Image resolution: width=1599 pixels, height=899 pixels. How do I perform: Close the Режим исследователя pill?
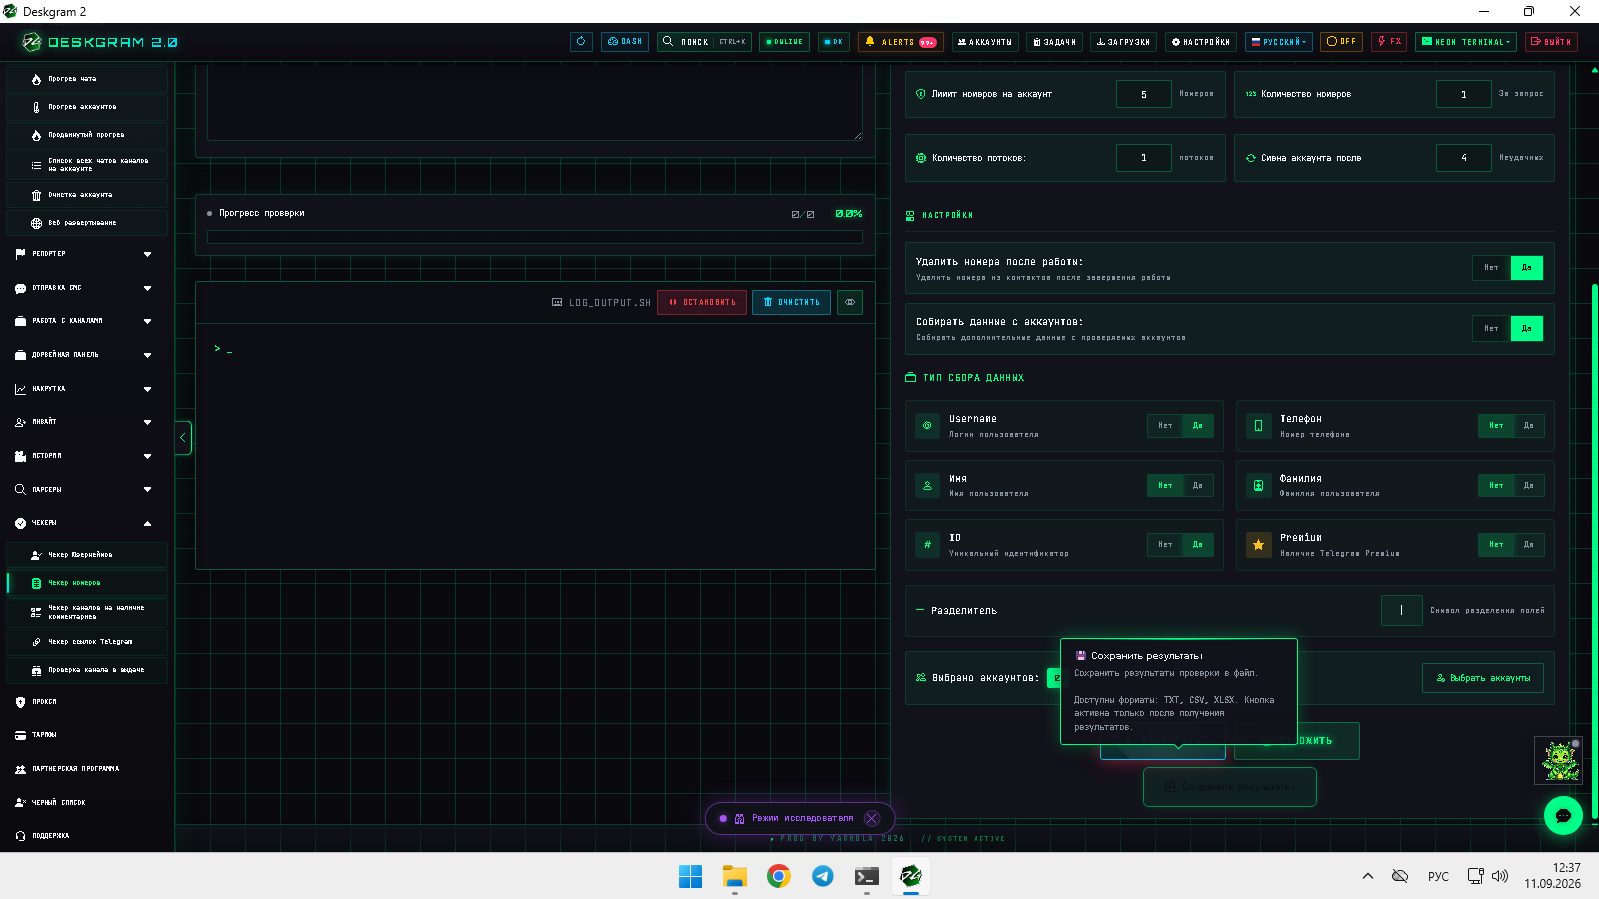[872, 818]
